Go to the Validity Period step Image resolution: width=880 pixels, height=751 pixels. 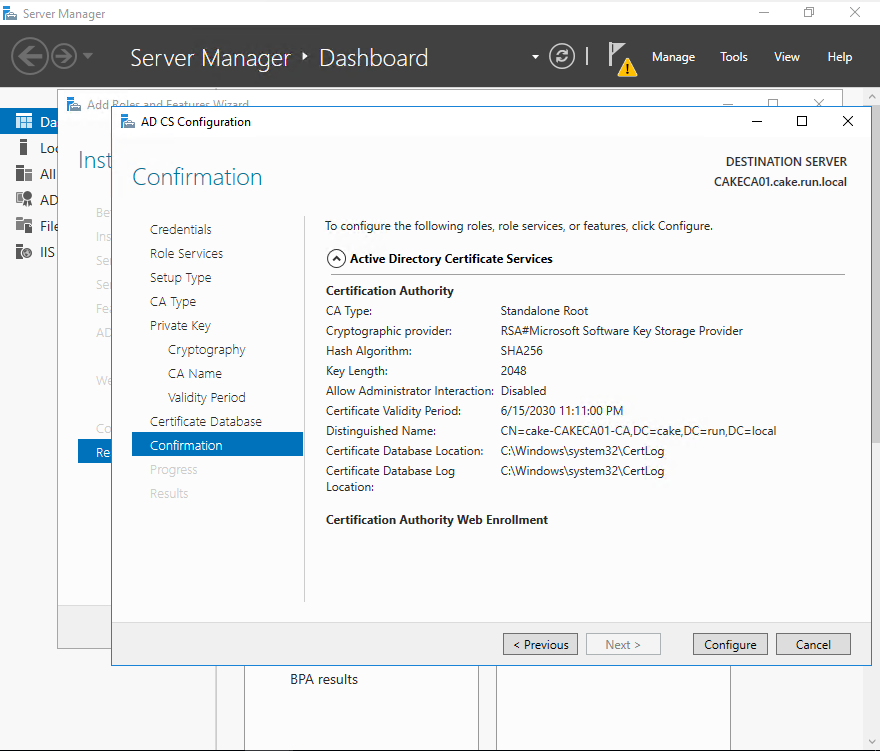pos(207,397)
